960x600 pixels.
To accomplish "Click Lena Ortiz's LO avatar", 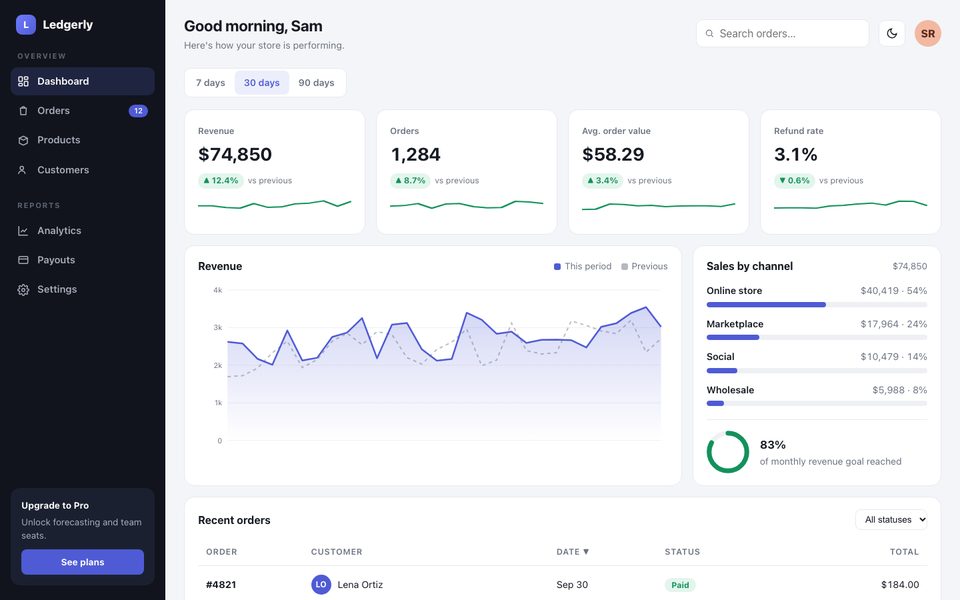I will (321, 585).
